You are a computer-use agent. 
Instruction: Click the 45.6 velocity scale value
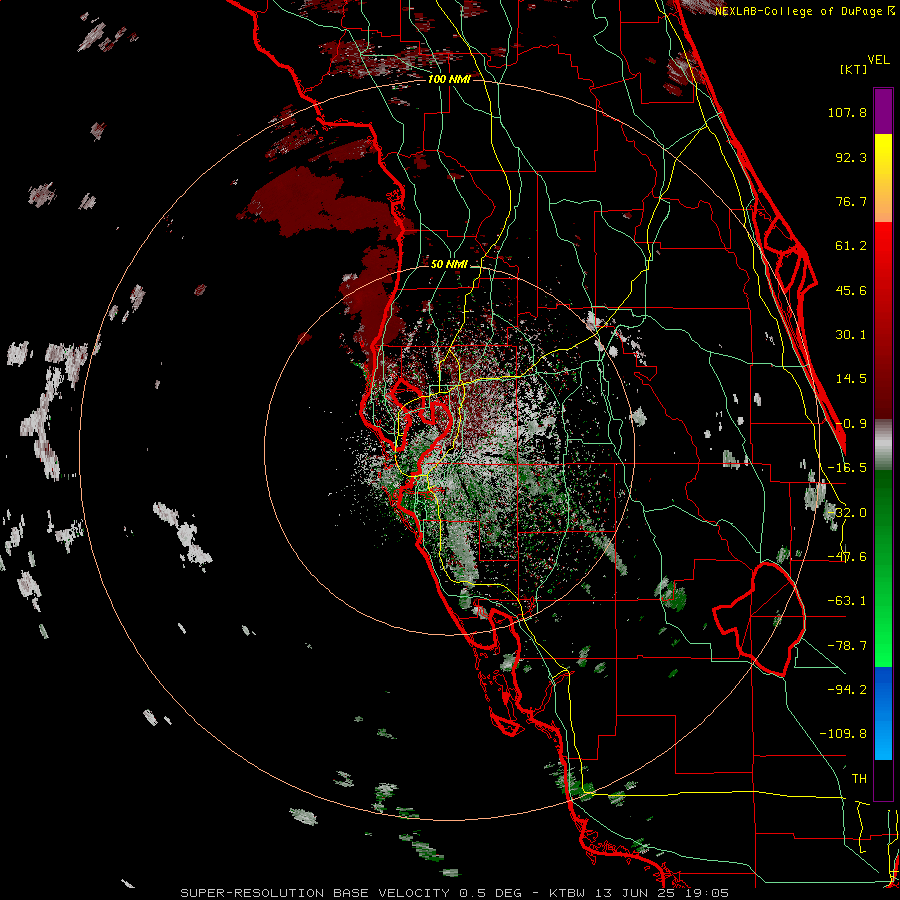click(851, 290)
